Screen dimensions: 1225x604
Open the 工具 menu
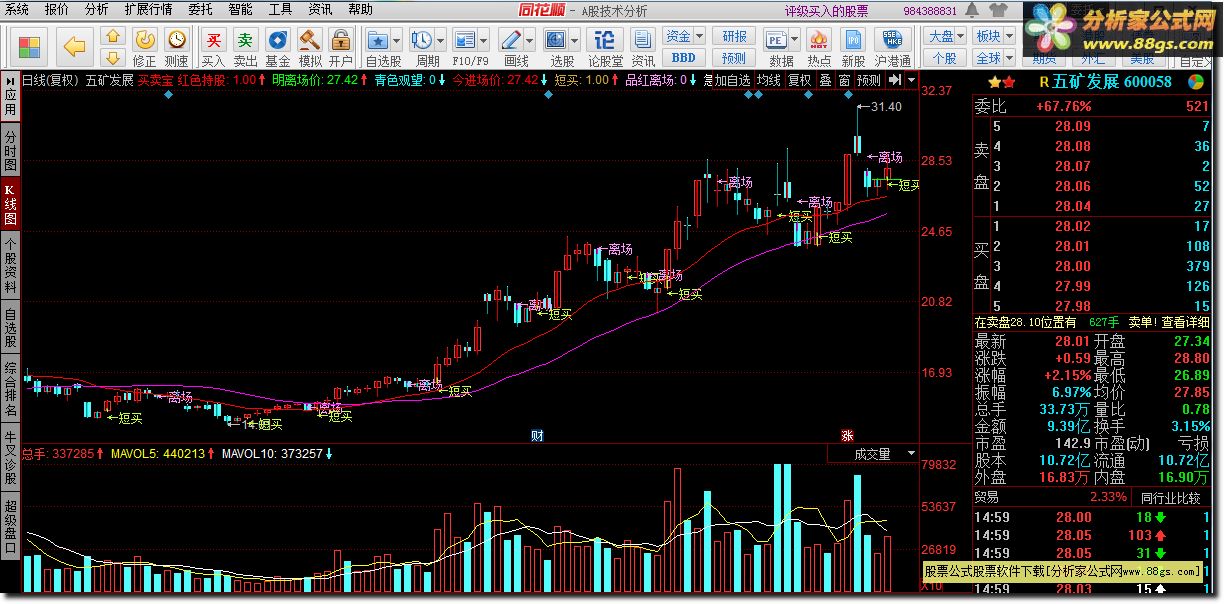280,9
